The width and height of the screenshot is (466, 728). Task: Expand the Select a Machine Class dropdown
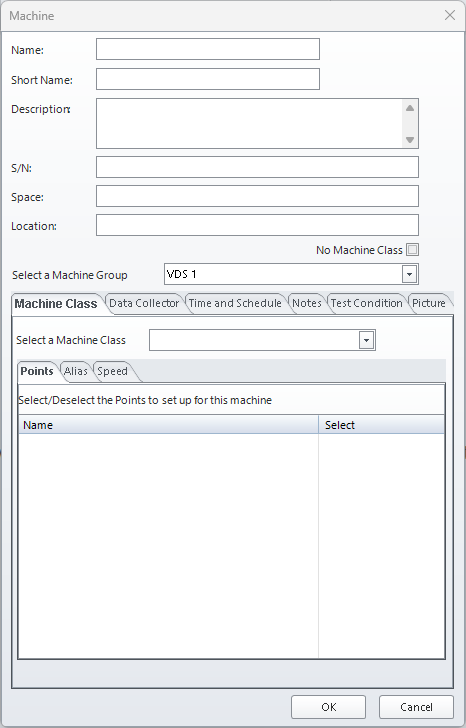[366, 340]
